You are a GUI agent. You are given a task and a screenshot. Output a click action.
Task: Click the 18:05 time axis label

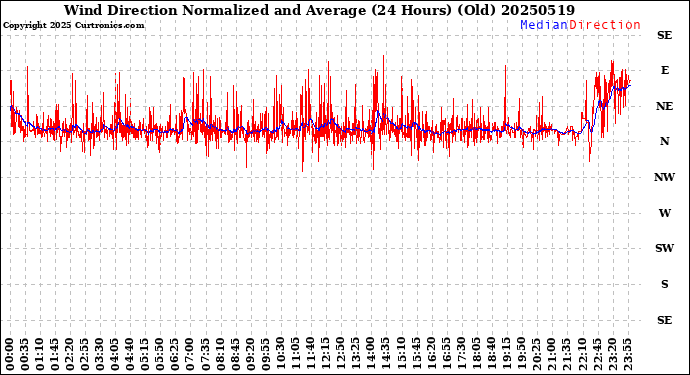pos(477,355)
